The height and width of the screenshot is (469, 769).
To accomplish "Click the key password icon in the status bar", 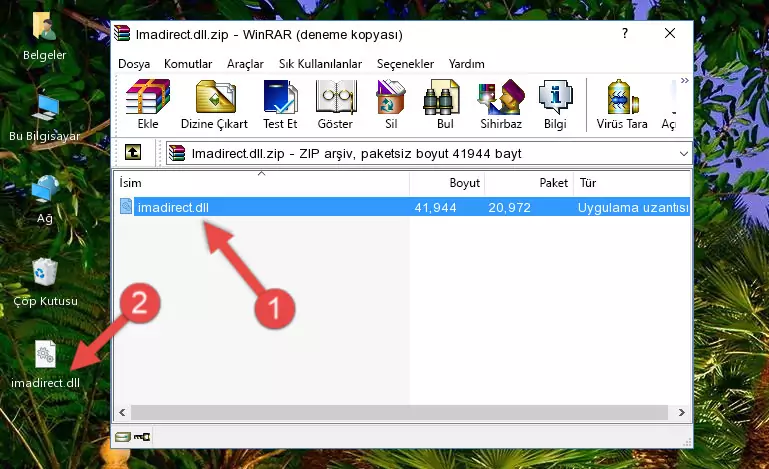I will tap(142, 437).
